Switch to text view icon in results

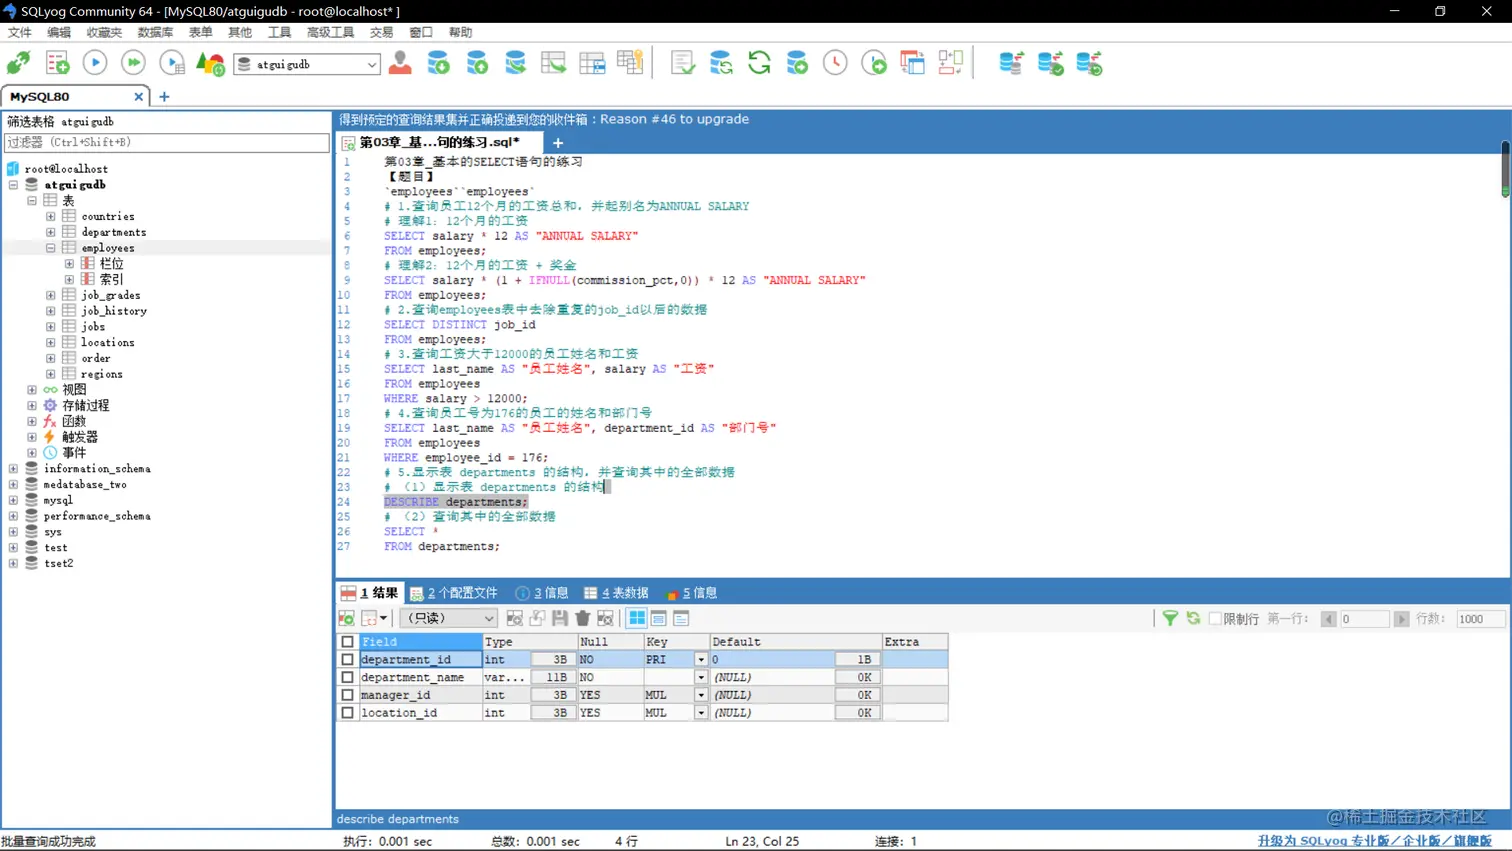click(681, 618)
